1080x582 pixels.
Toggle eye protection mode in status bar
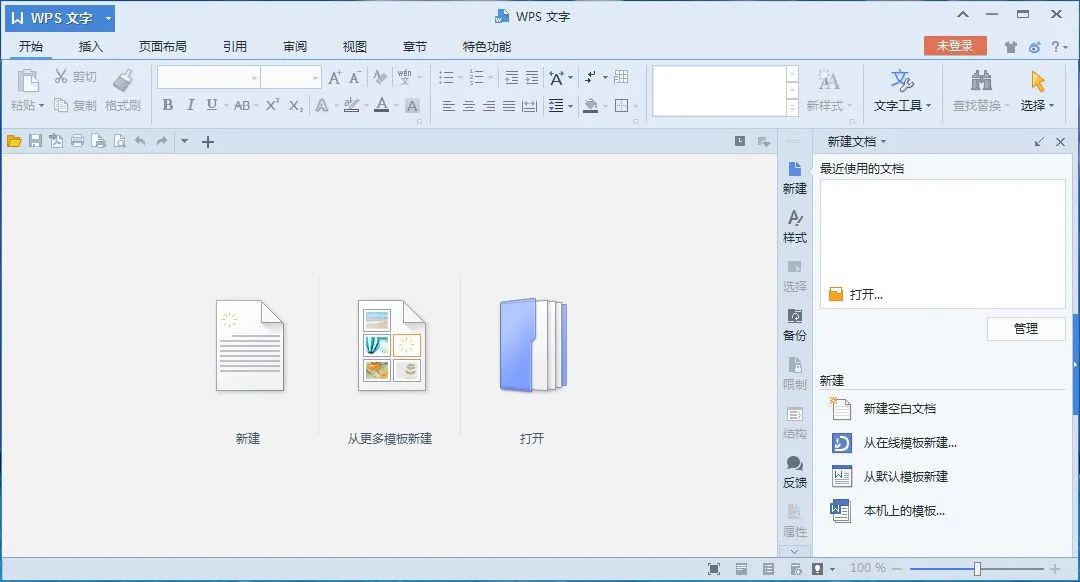pos(818,569)
